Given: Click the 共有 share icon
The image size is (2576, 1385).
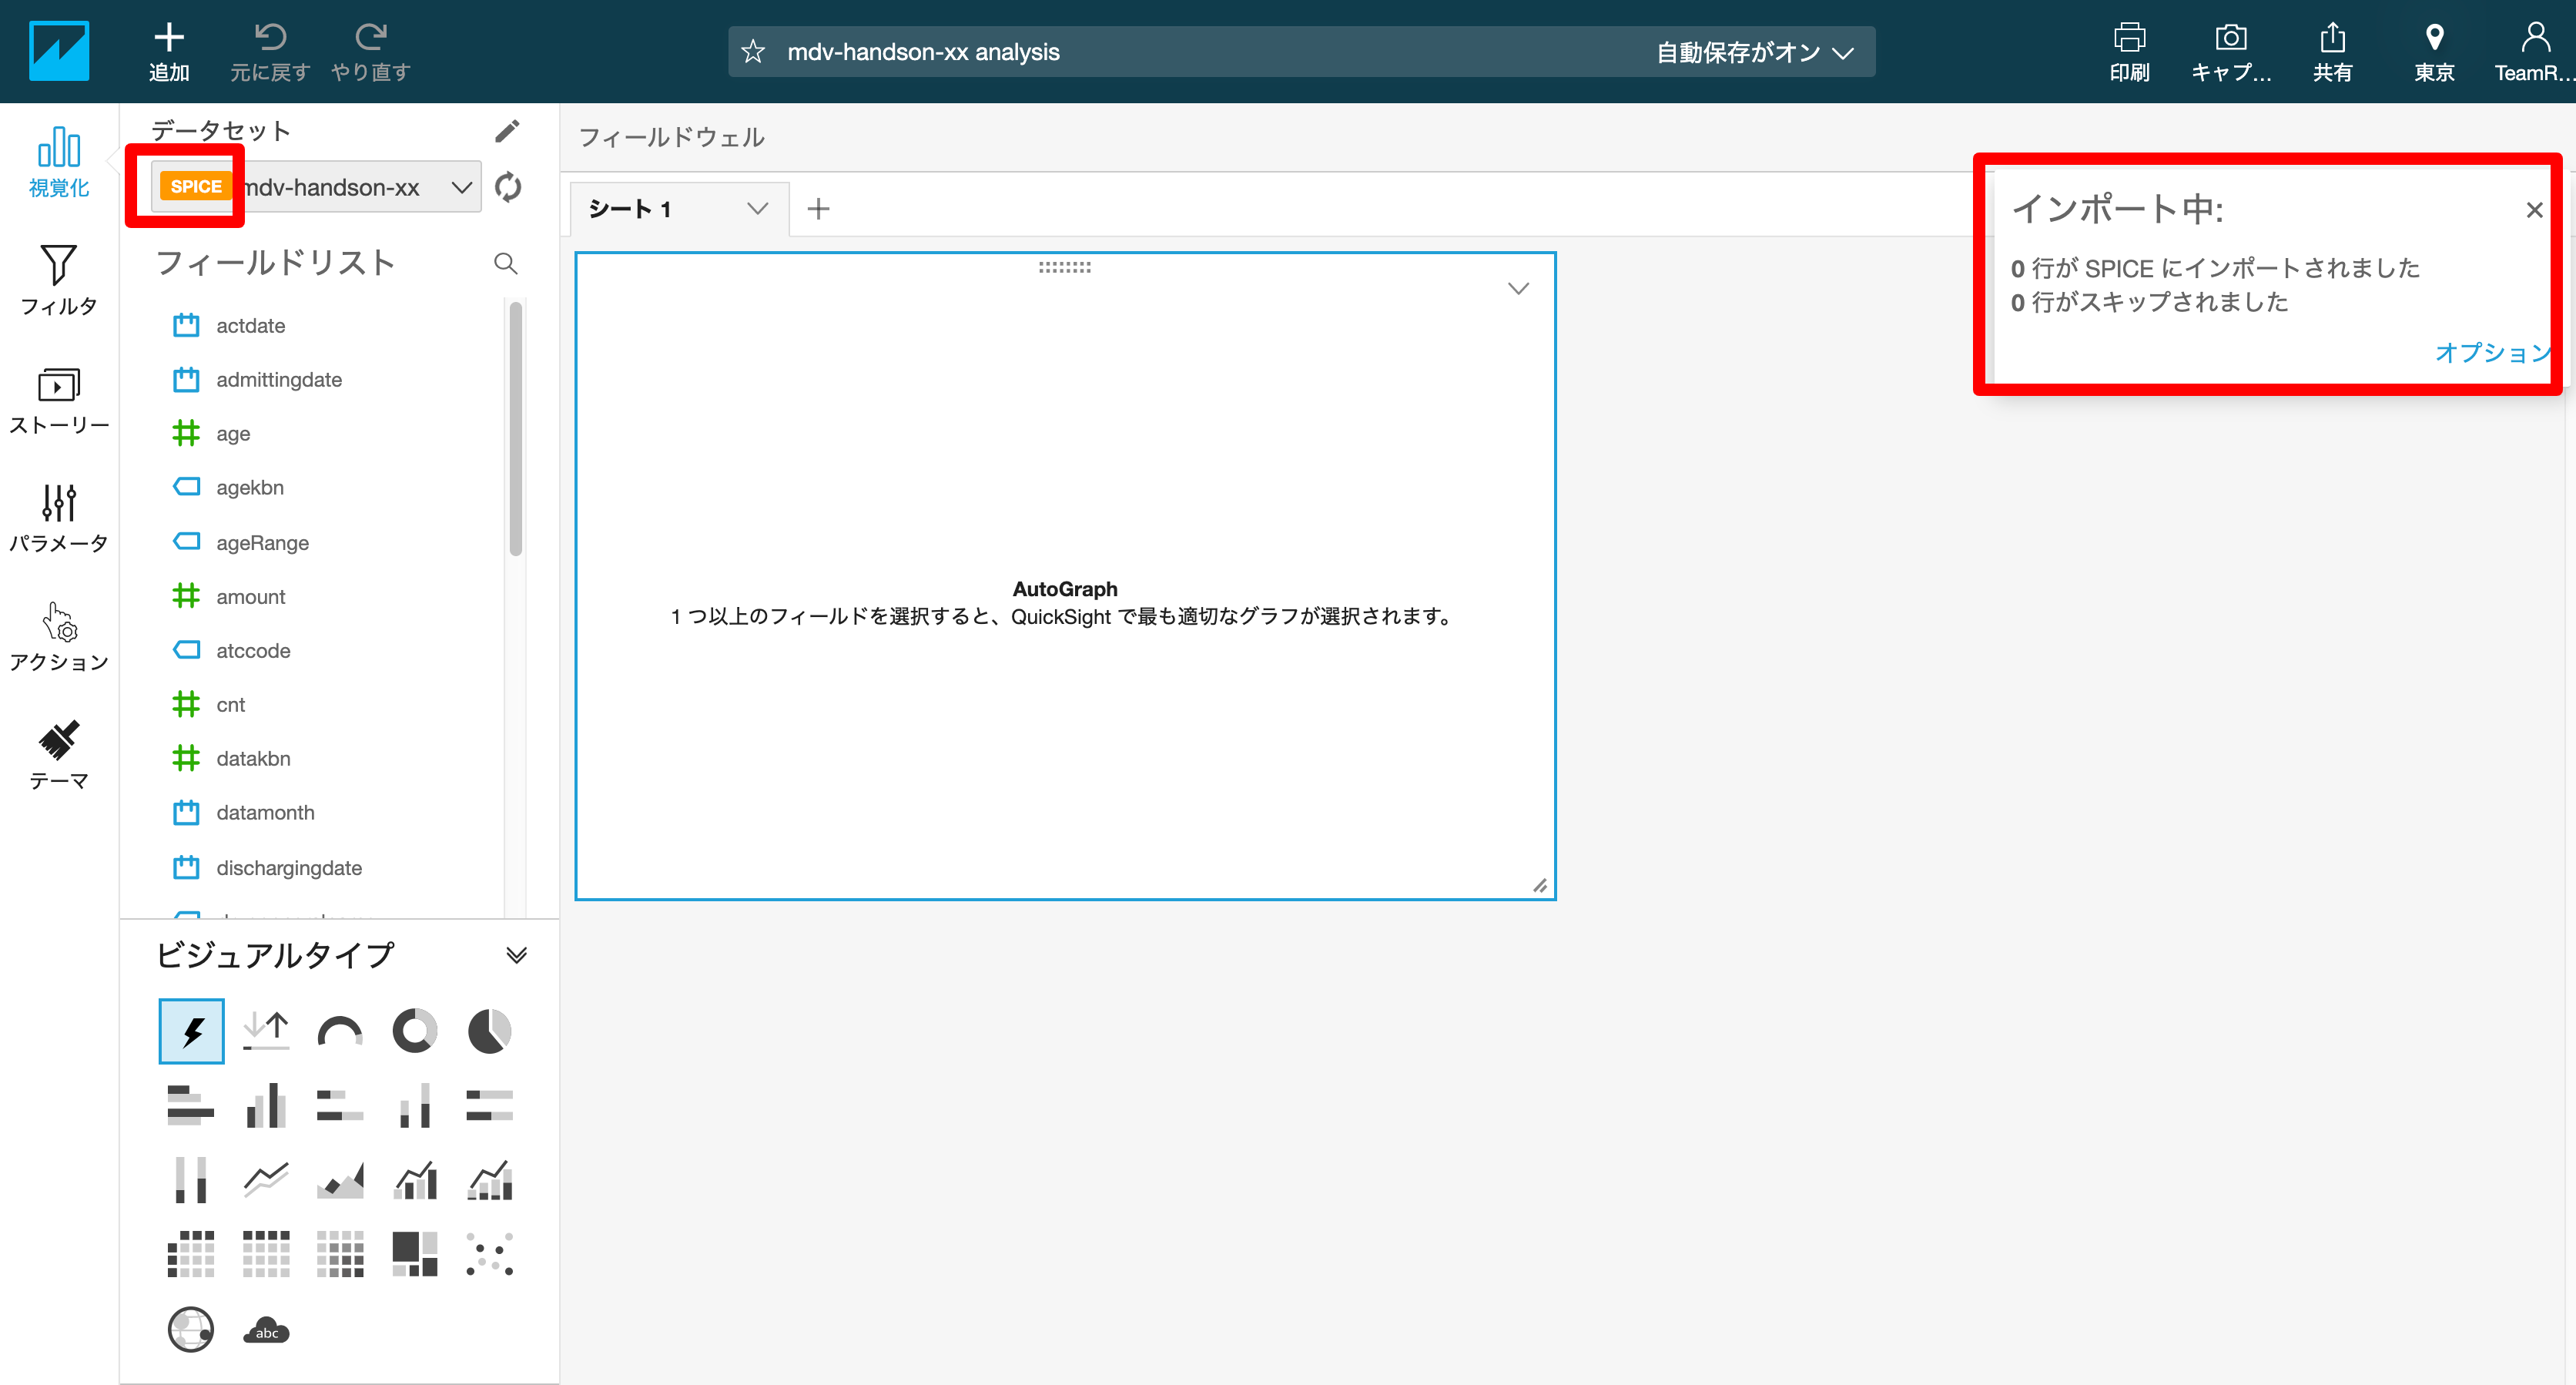Looking at the screenshot, I should click(x=2332, y=38).
